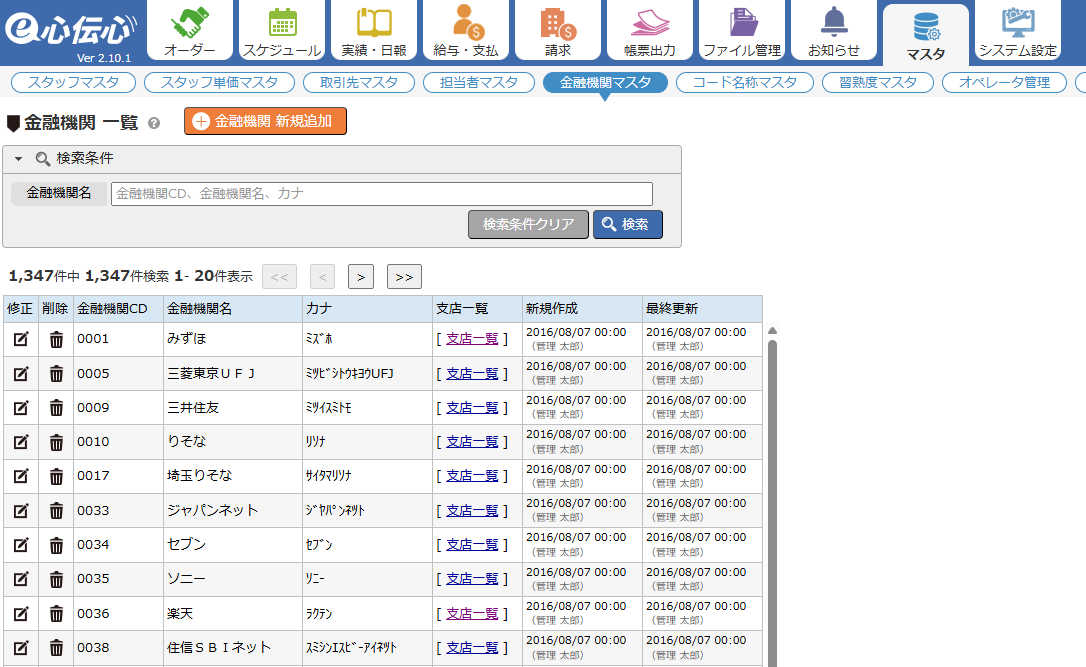1086x667 pixels.
Task: Click 金融機関 新規追加 button
Action: tap(265, 121)
